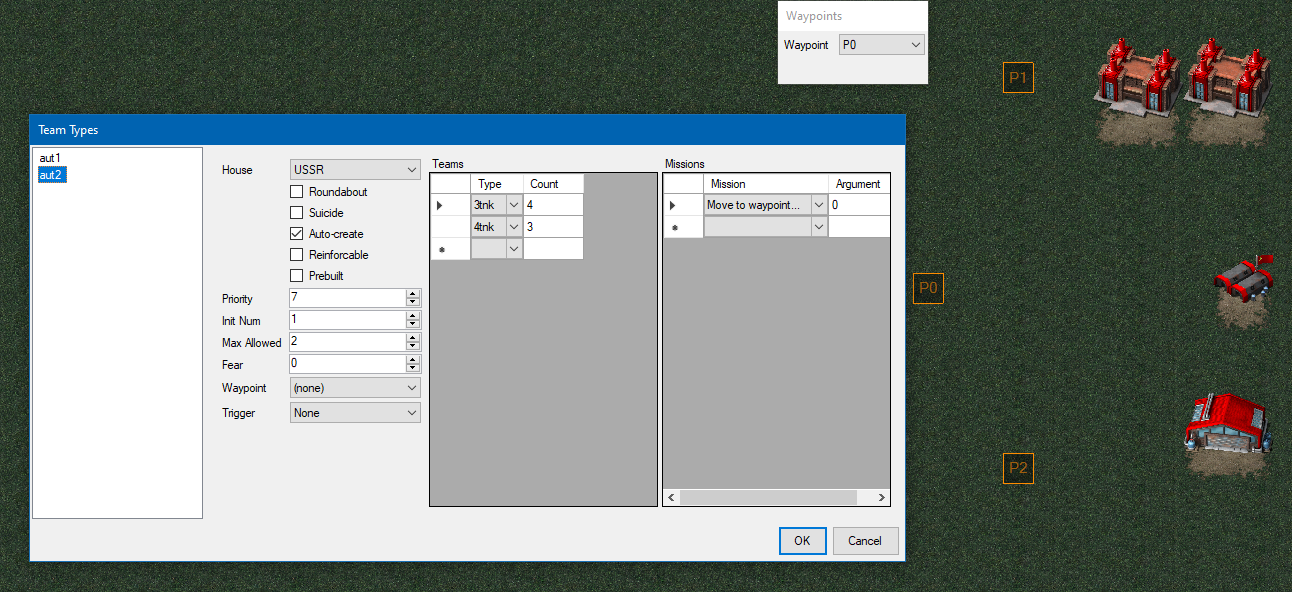1292x592 pixels.
Task: Click the Team Types dialog title bar
Action: [x=467, y=130]
